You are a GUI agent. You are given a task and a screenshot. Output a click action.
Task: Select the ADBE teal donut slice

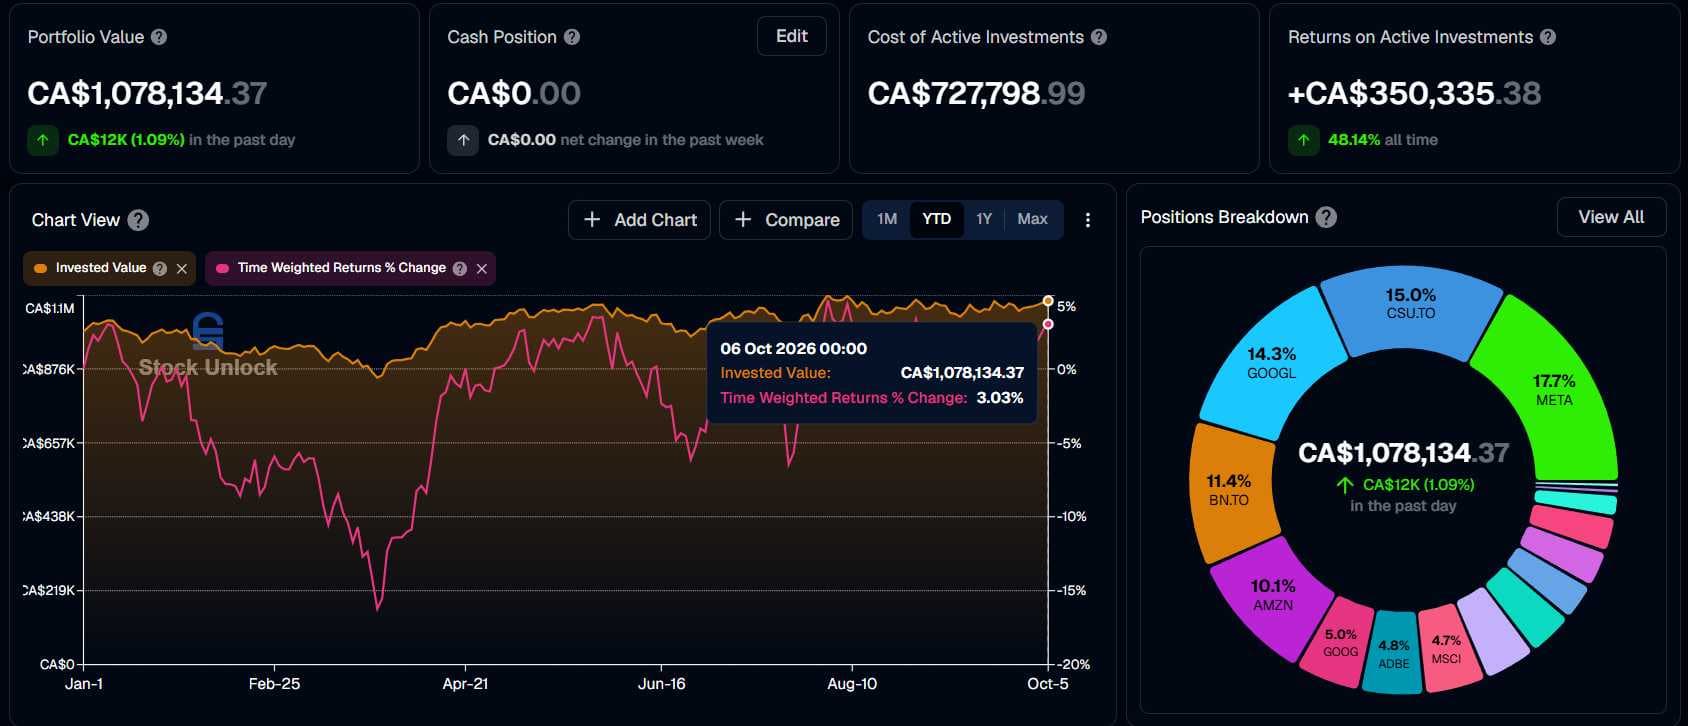point(1394,653)
